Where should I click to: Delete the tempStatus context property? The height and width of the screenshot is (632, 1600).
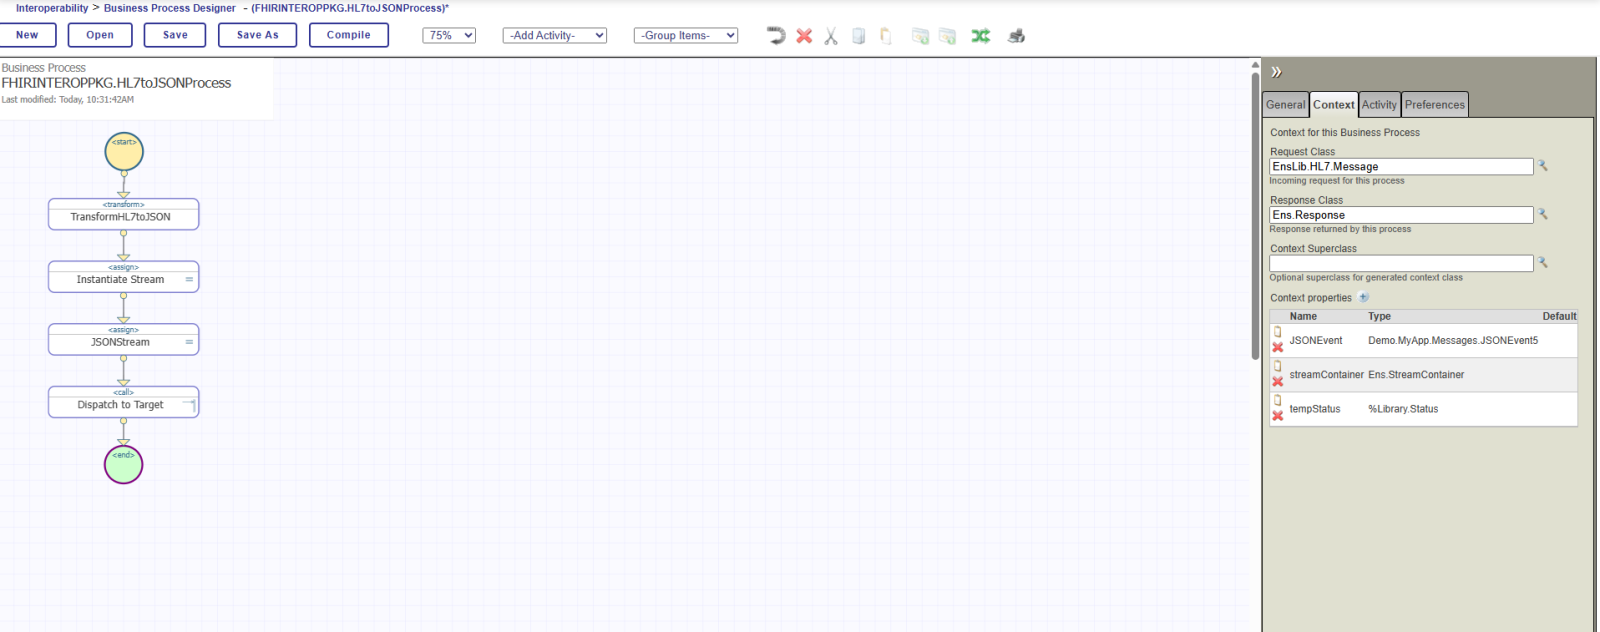[x=1277, y=416]
